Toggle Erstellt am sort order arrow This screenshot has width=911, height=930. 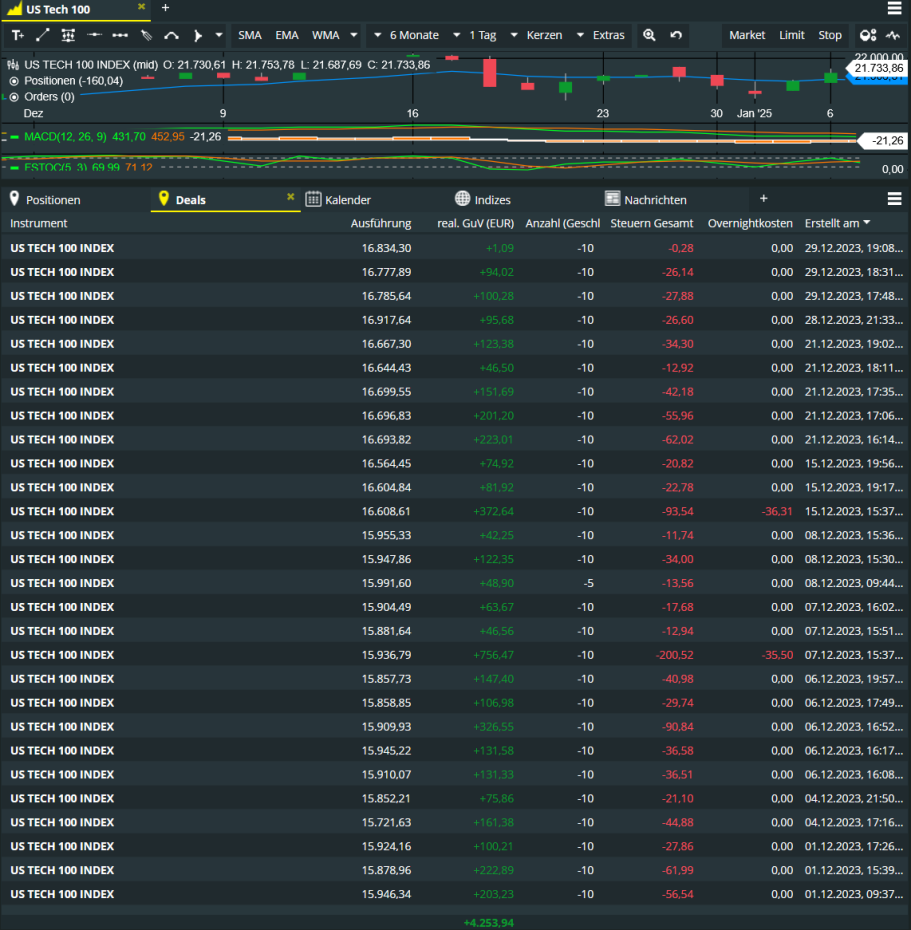[x=867, y=222]
